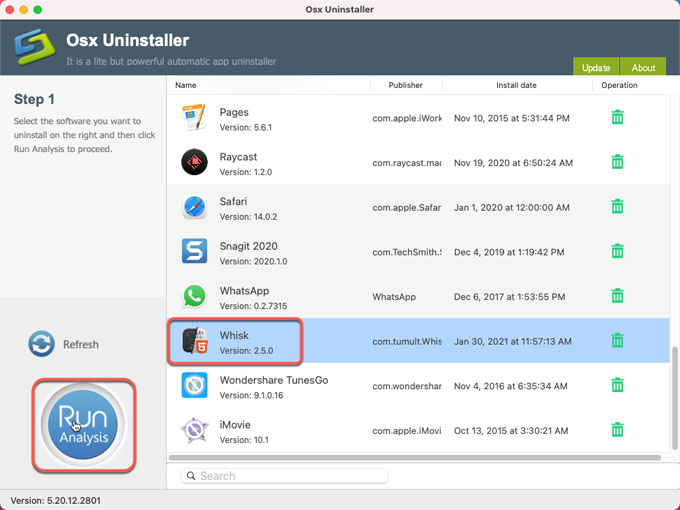The height and width of the screenshot is (510, 680).
Task: Select the Safari name text
Action: [x=233, y=202]
